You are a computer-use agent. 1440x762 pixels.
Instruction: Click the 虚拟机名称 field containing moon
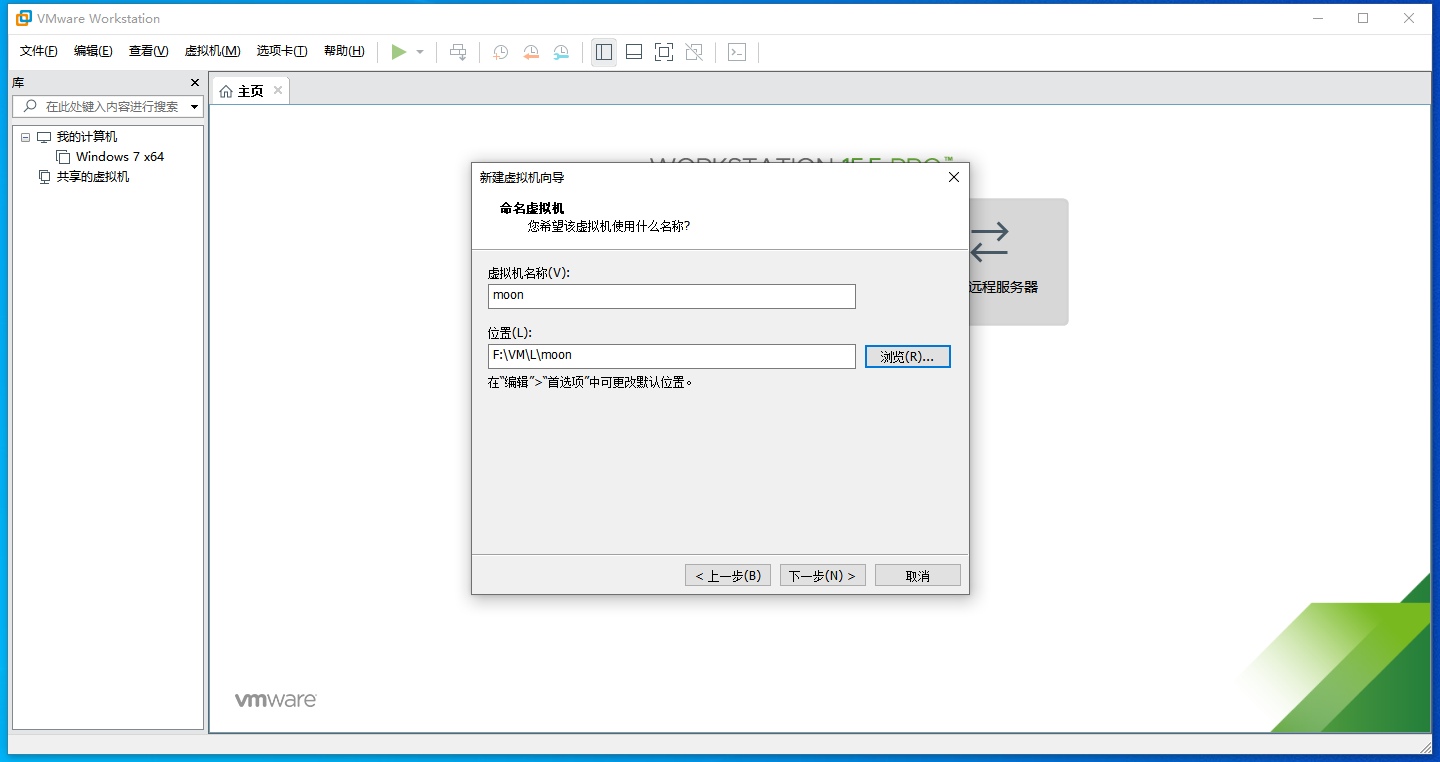click(672, 296)
